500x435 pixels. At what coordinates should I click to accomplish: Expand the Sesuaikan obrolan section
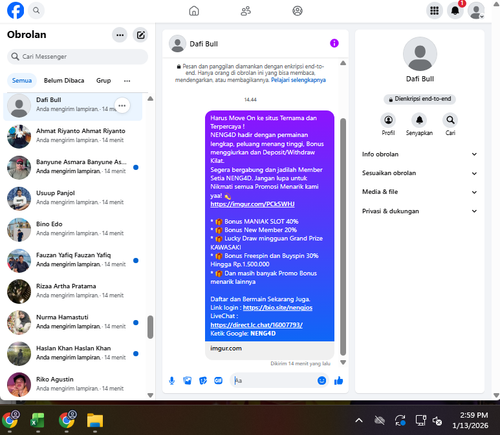419,173
